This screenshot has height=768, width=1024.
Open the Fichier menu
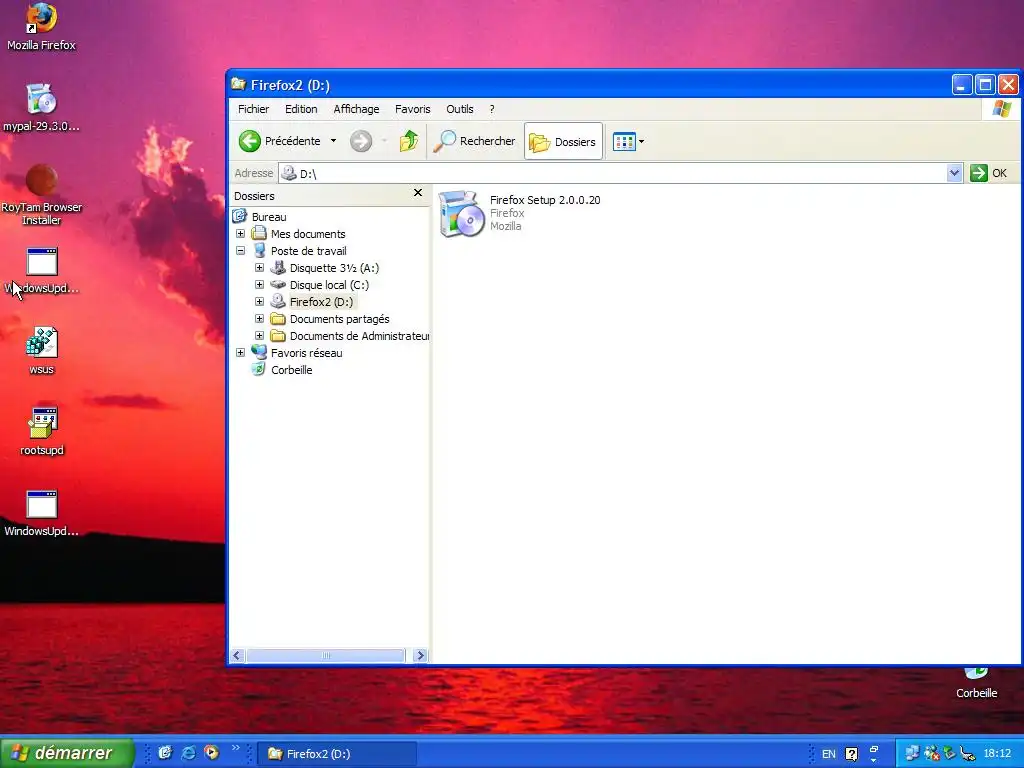point(253,109)
